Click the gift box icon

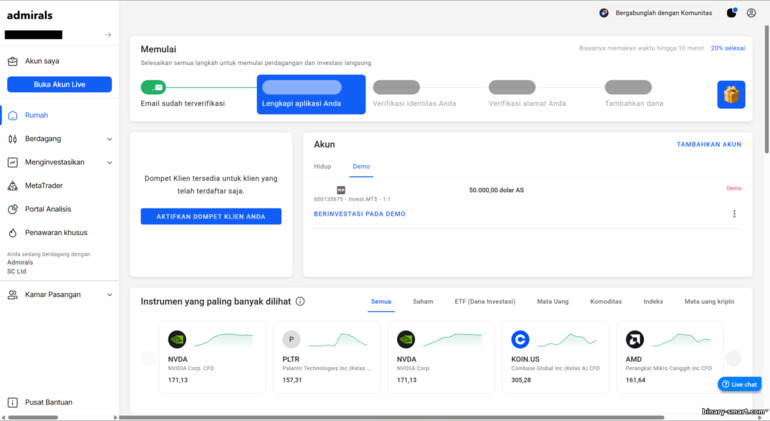(731, 95)
